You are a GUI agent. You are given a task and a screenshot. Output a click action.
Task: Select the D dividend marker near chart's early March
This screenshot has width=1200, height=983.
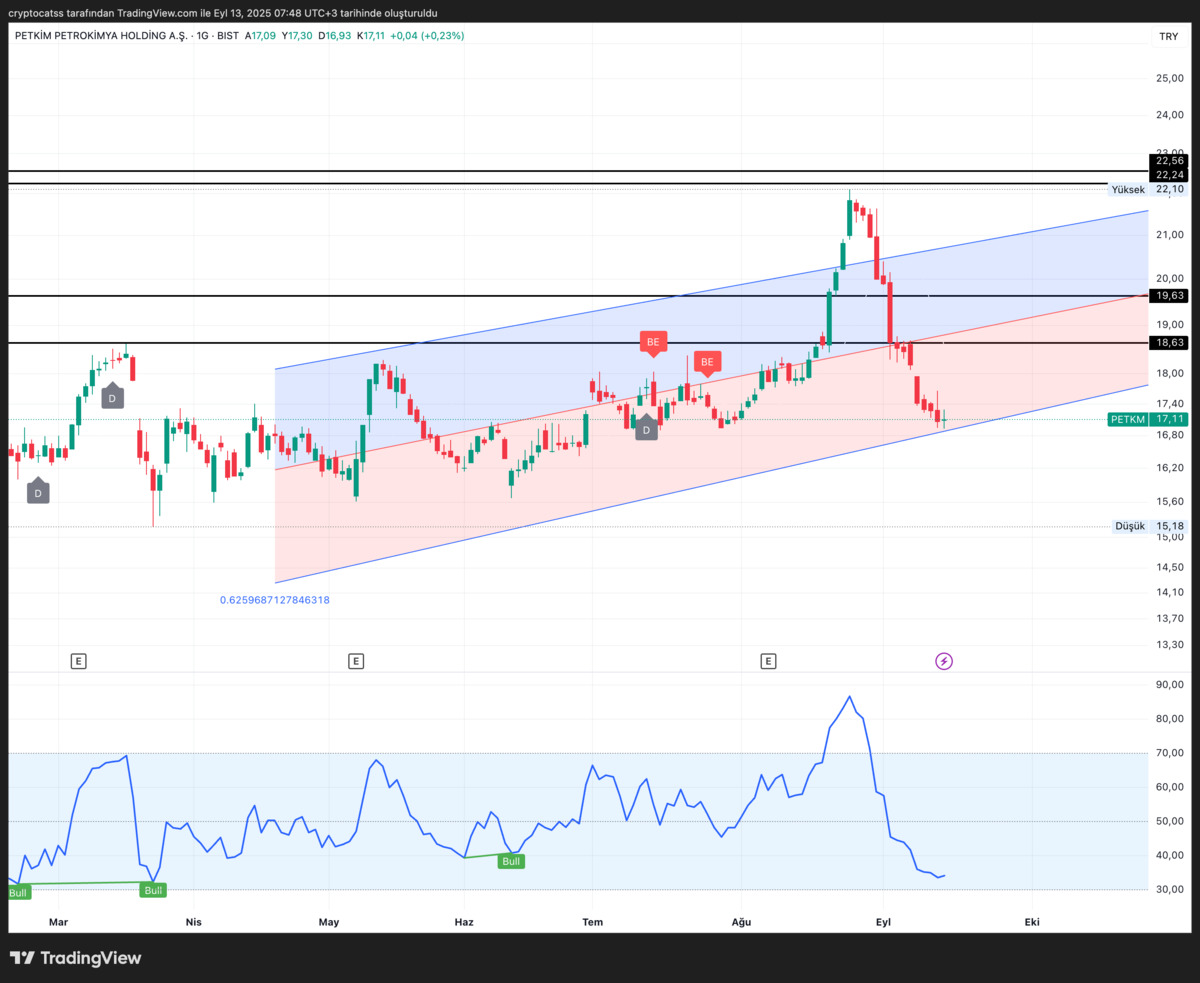pos(38,492)
